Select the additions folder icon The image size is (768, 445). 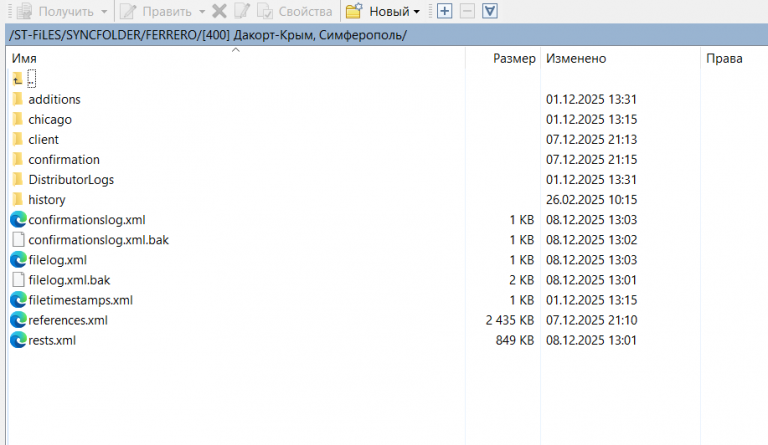pyautogui.click(x=18, y=99)
